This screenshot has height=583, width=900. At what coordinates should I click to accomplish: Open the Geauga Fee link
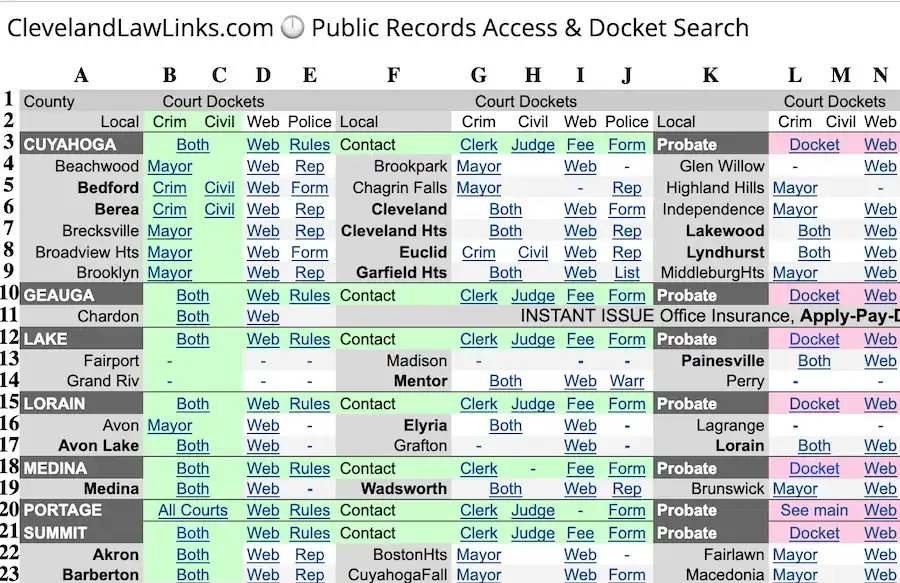(580, 296)
